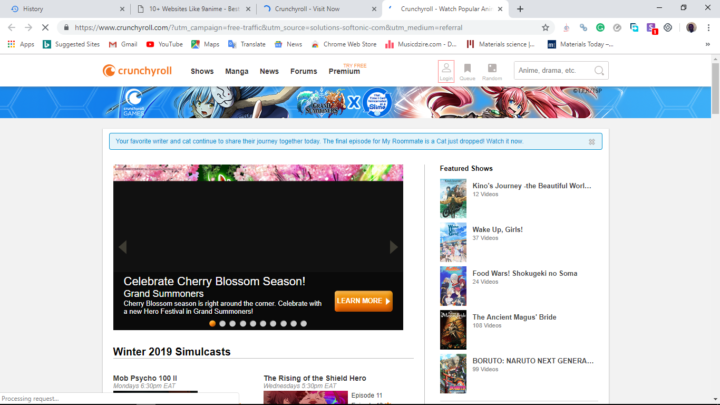Open Apps bookmark shortcut
720x405 pixels.
[21, 44]
